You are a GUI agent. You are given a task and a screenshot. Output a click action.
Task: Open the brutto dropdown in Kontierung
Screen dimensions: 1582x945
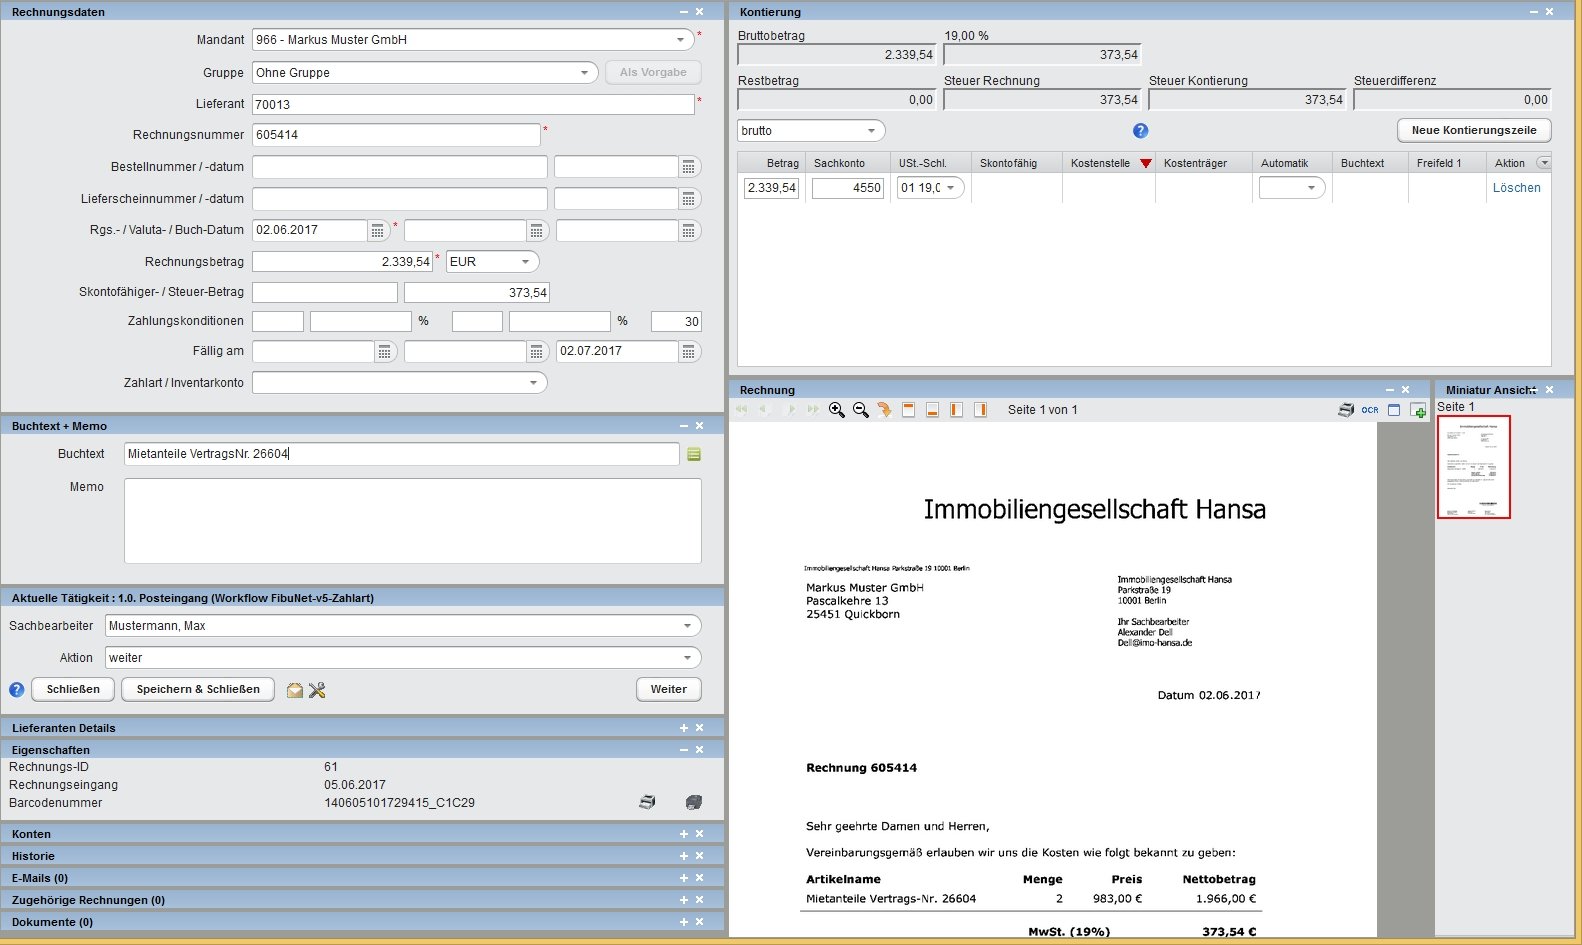pyautogui.click(x=872, y=131)
